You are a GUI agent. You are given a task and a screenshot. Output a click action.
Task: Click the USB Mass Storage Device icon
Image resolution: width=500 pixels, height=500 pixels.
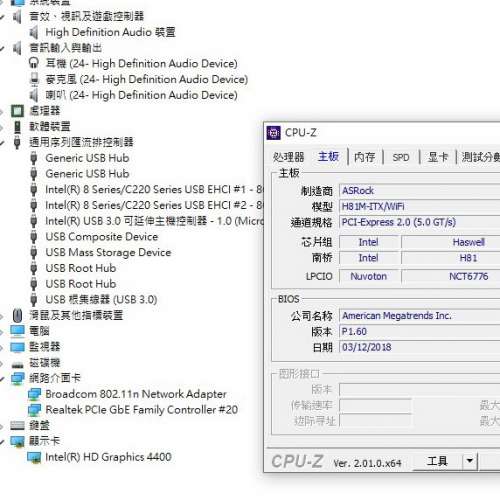point(33,253)
